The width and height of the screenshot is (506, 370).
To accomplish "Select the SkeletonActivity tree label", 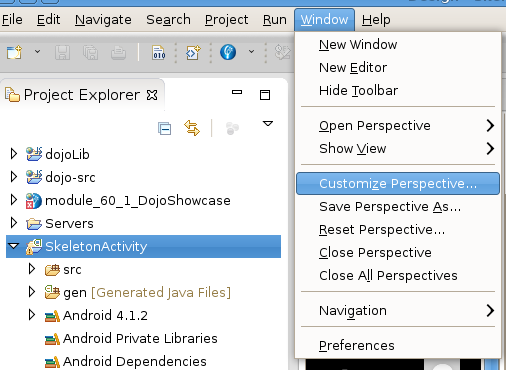I will (x=96, y=247).
